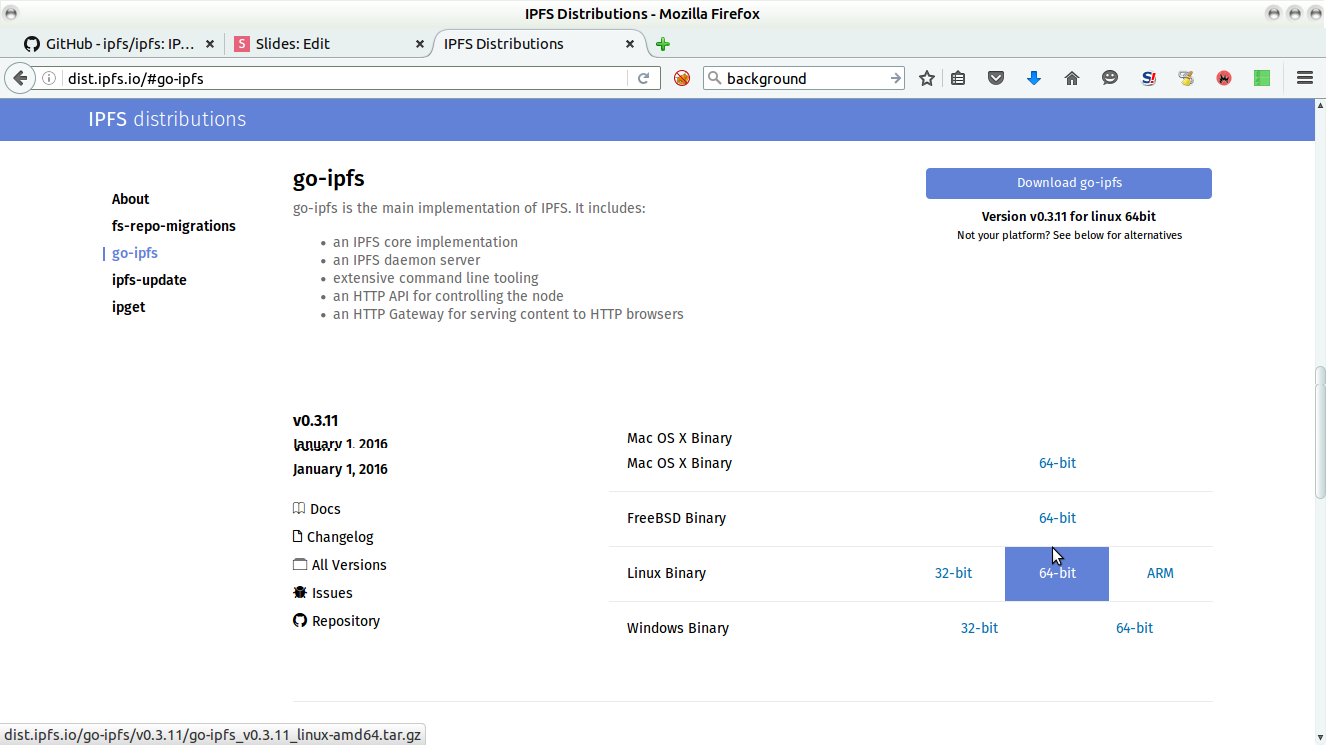Click the green square extension icon

[1262, 78]
